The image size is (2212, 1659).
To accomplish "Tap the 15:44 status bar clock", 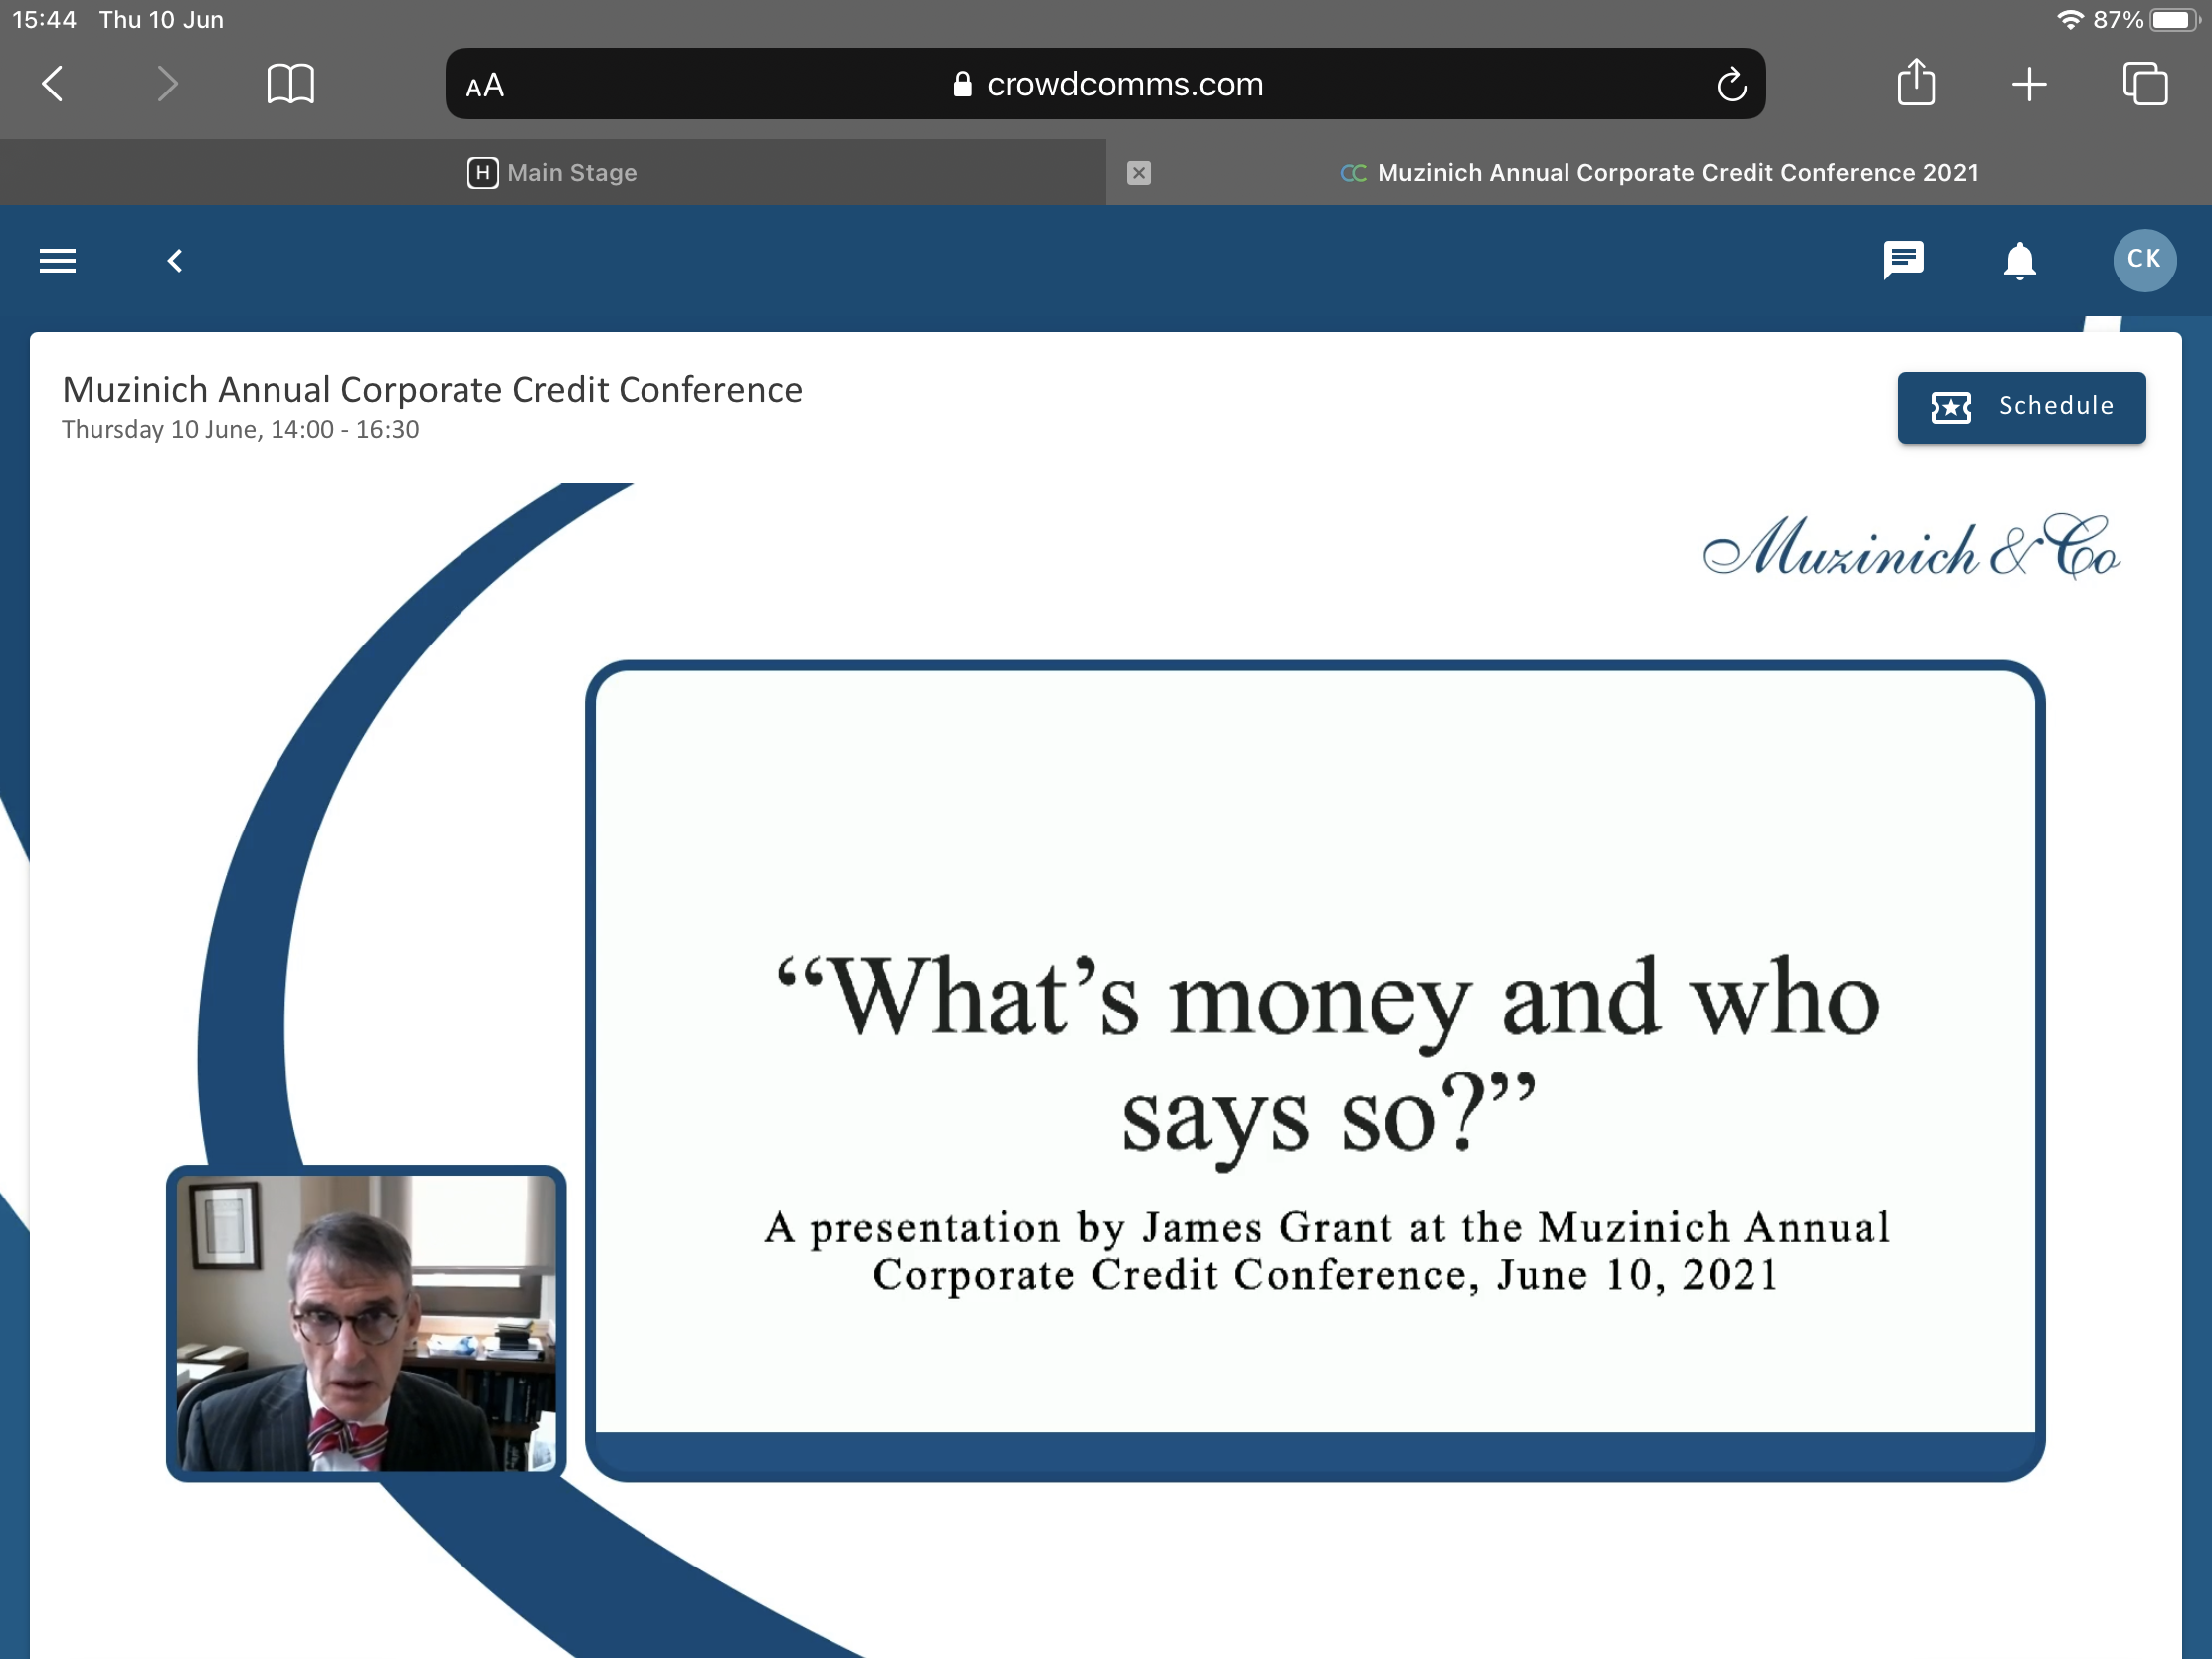I will [x=44, y=20].
